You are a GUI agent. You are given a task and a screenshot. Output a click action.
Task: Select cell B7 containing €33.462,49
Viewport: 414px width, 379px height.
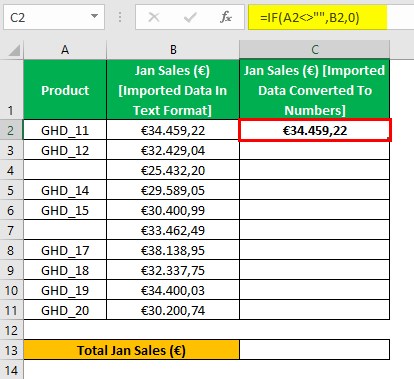(173, 230)
